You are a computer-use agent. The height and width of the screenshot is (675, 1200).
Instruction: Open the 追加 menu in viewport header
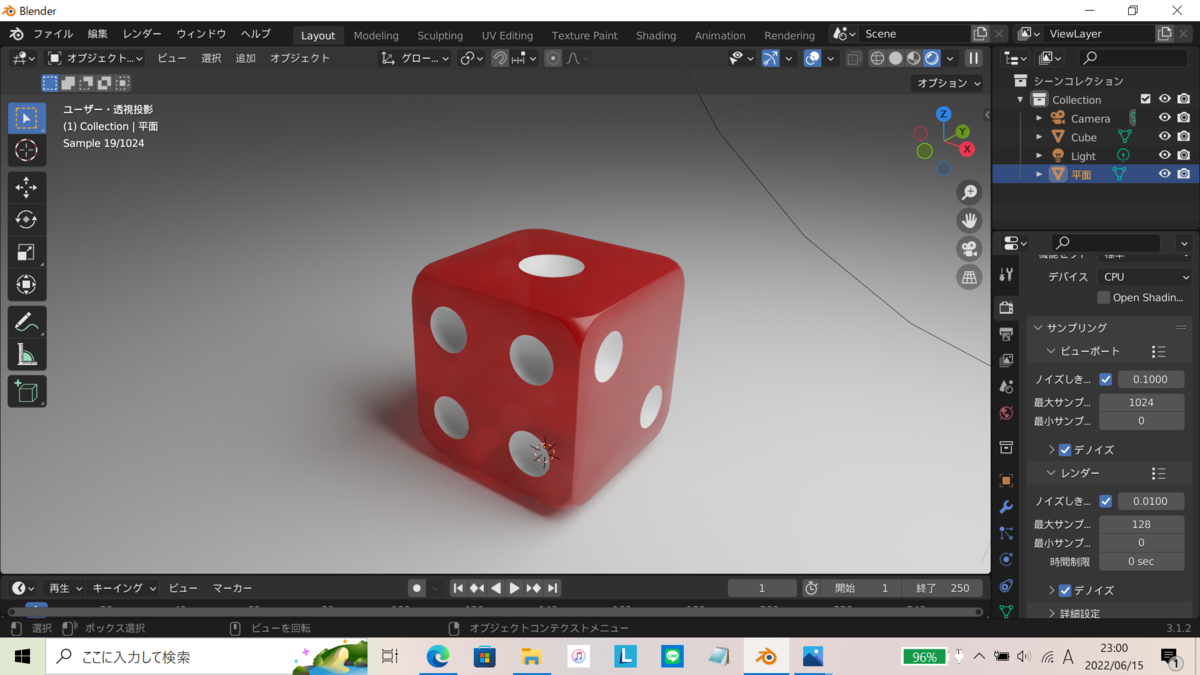245,58
